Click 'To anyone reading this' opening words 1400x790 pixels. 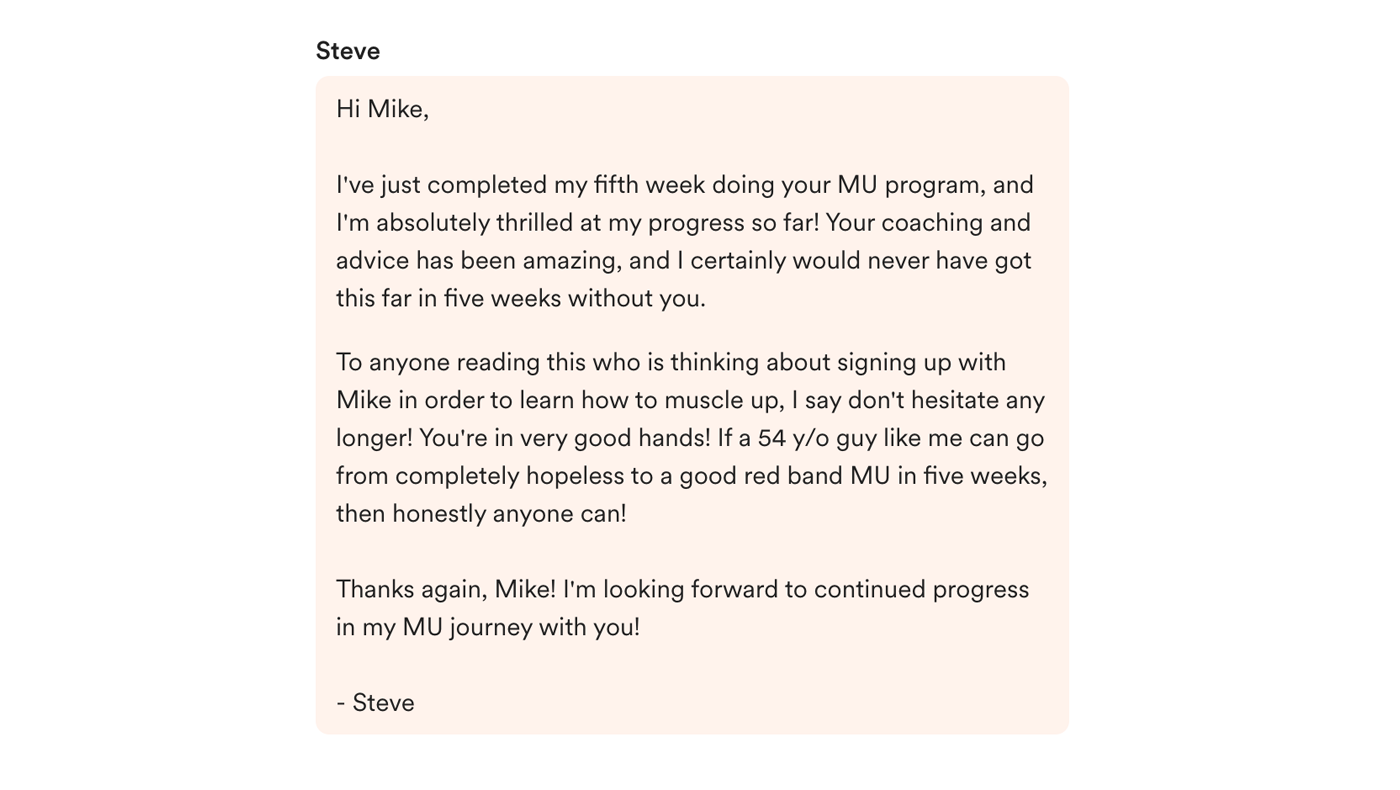(461, 363)
